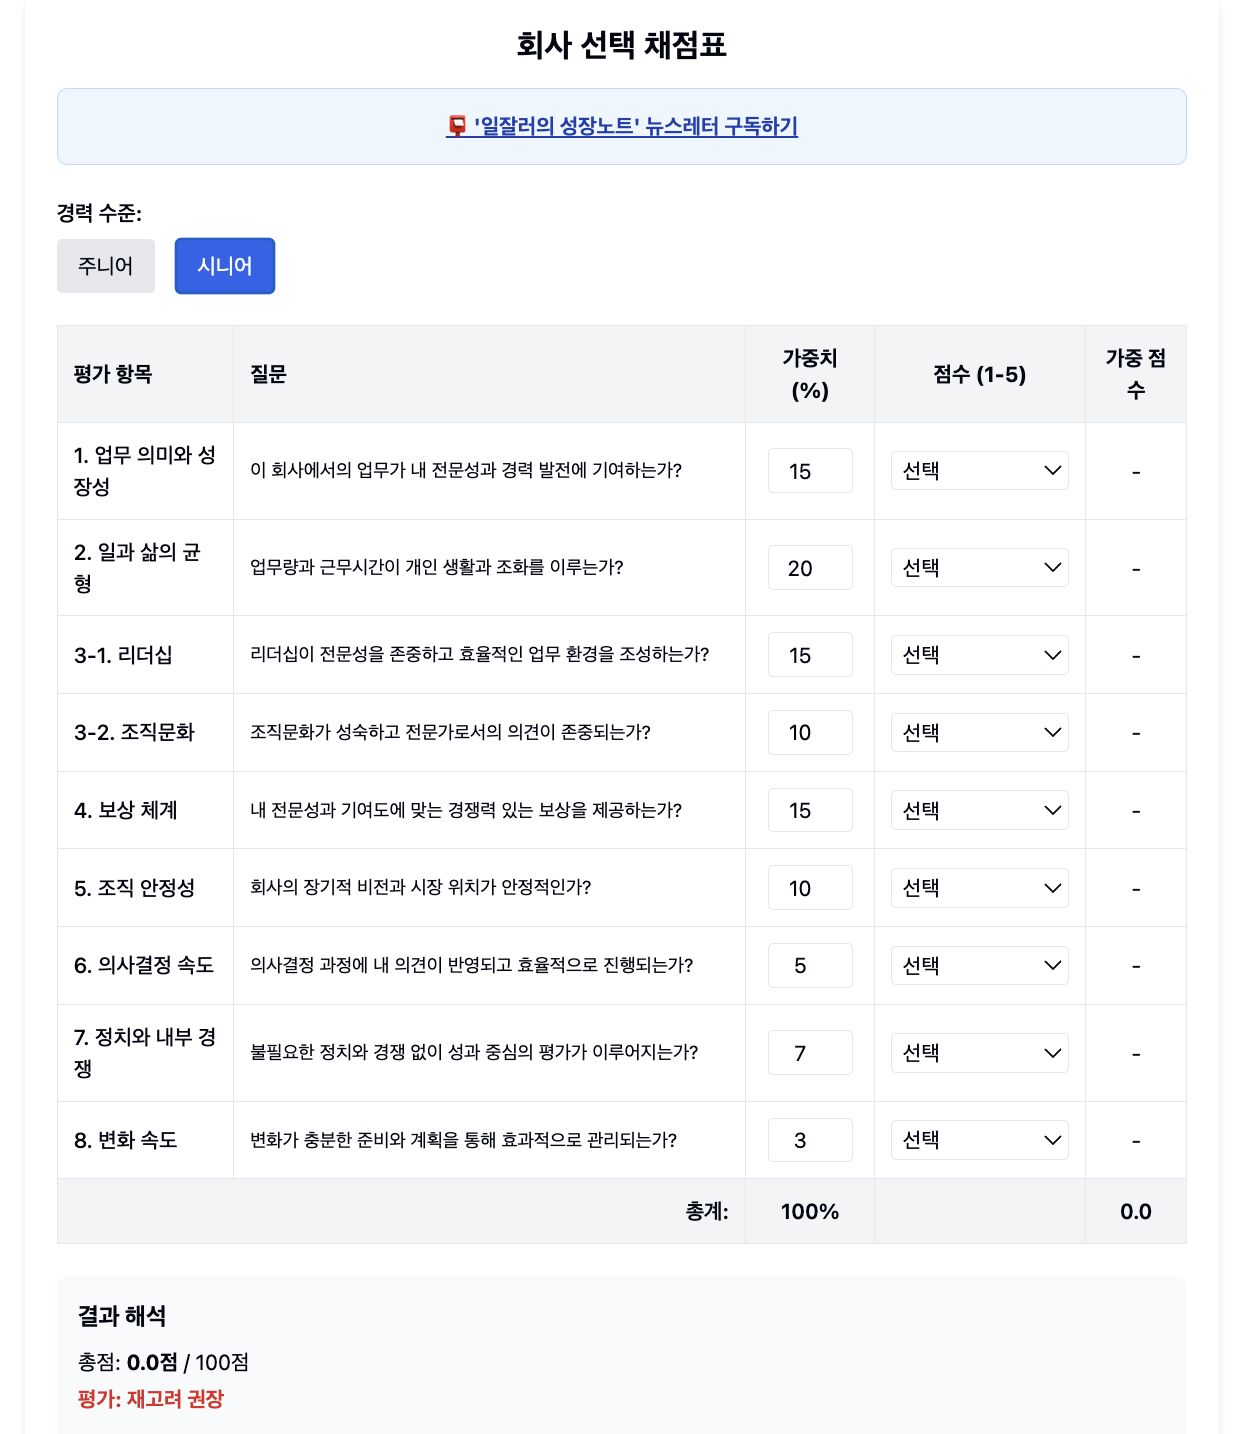Click weight field showing 10 for 조직문화

(x=809, y=732)
